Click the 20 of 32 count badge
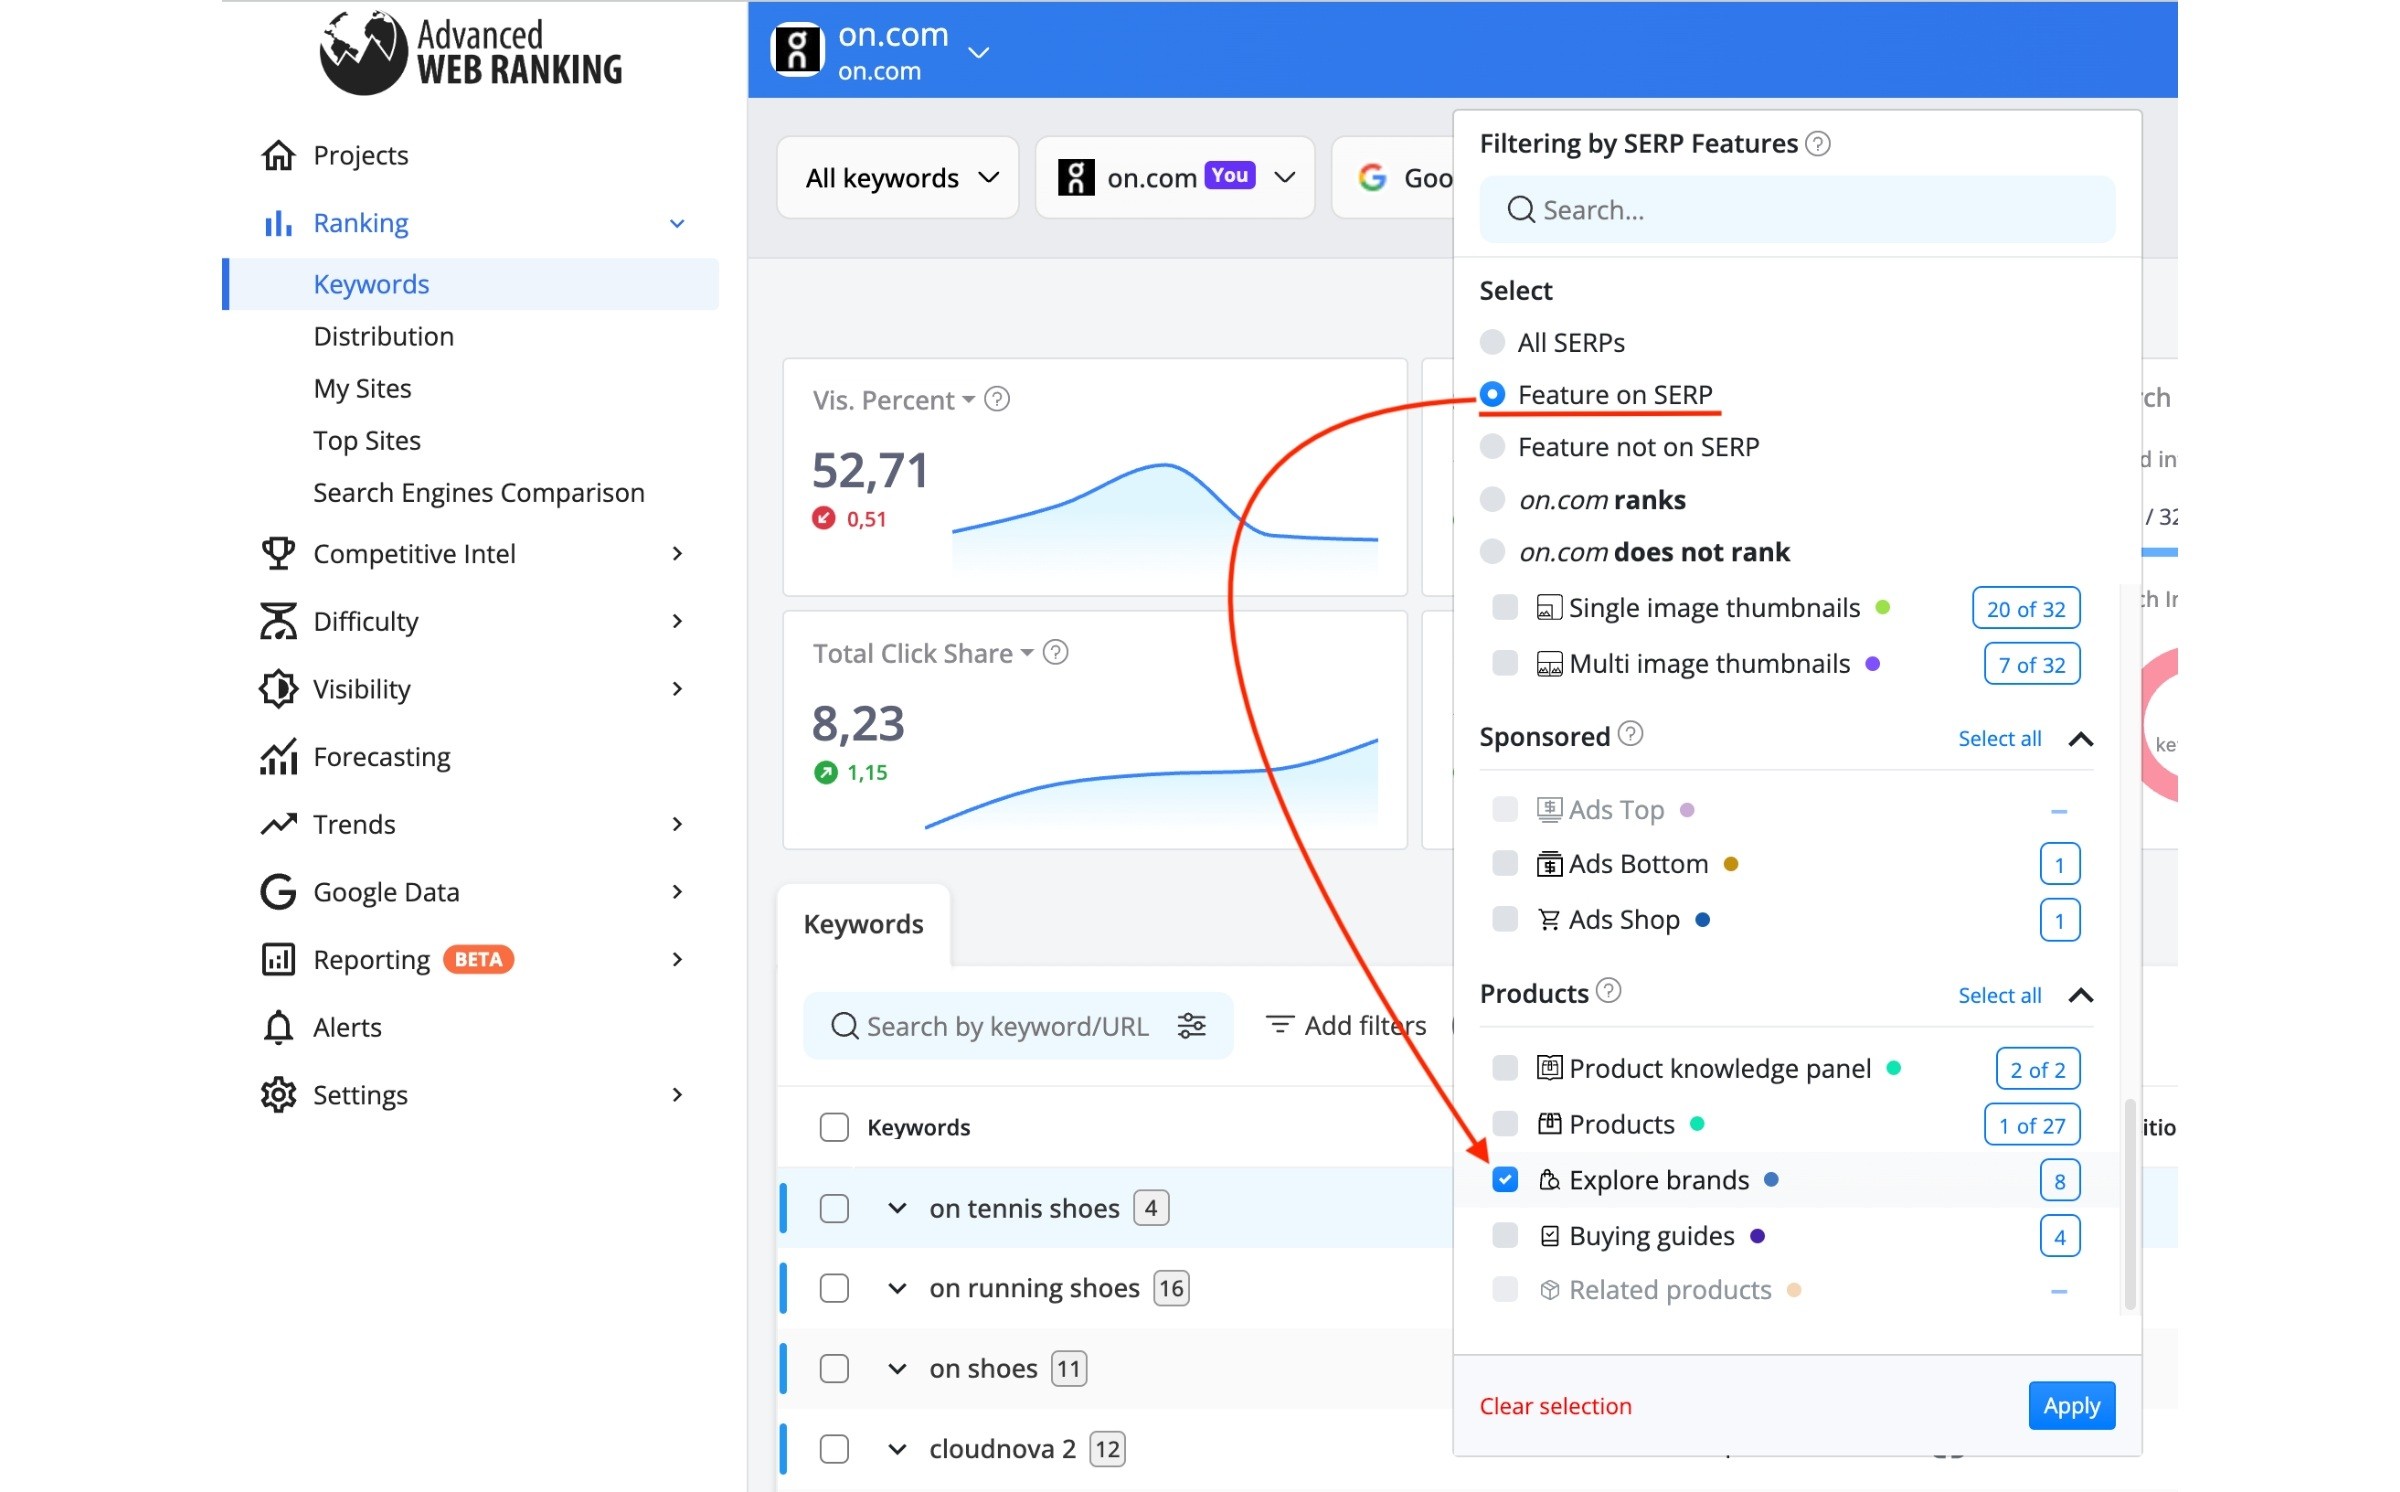 [x=2026, y=609]
